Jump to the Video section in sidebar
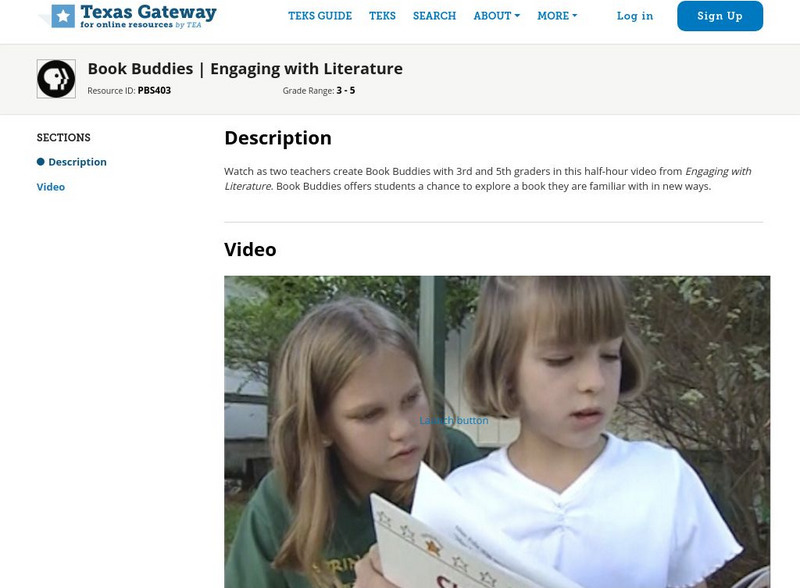 [x=51, y=187]
